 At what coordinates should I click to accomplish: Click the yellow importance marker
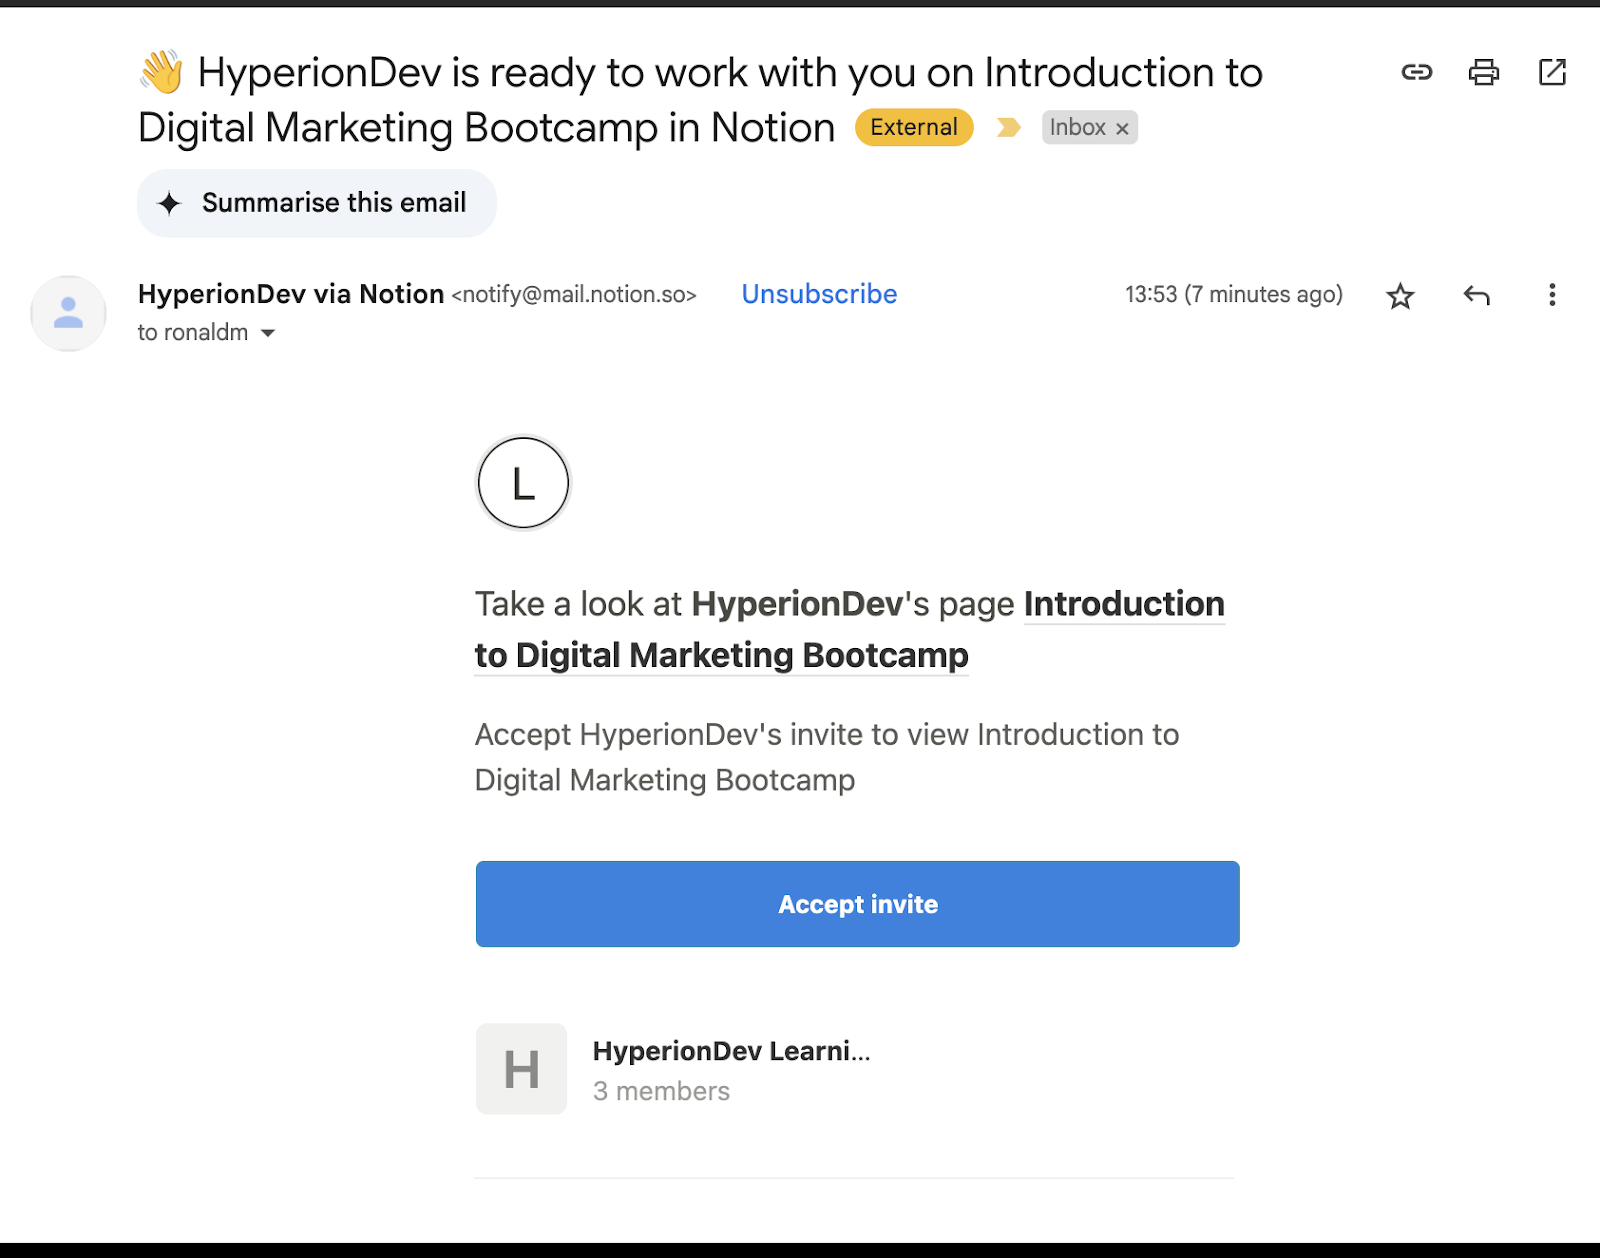click(x=1008, y=128)
